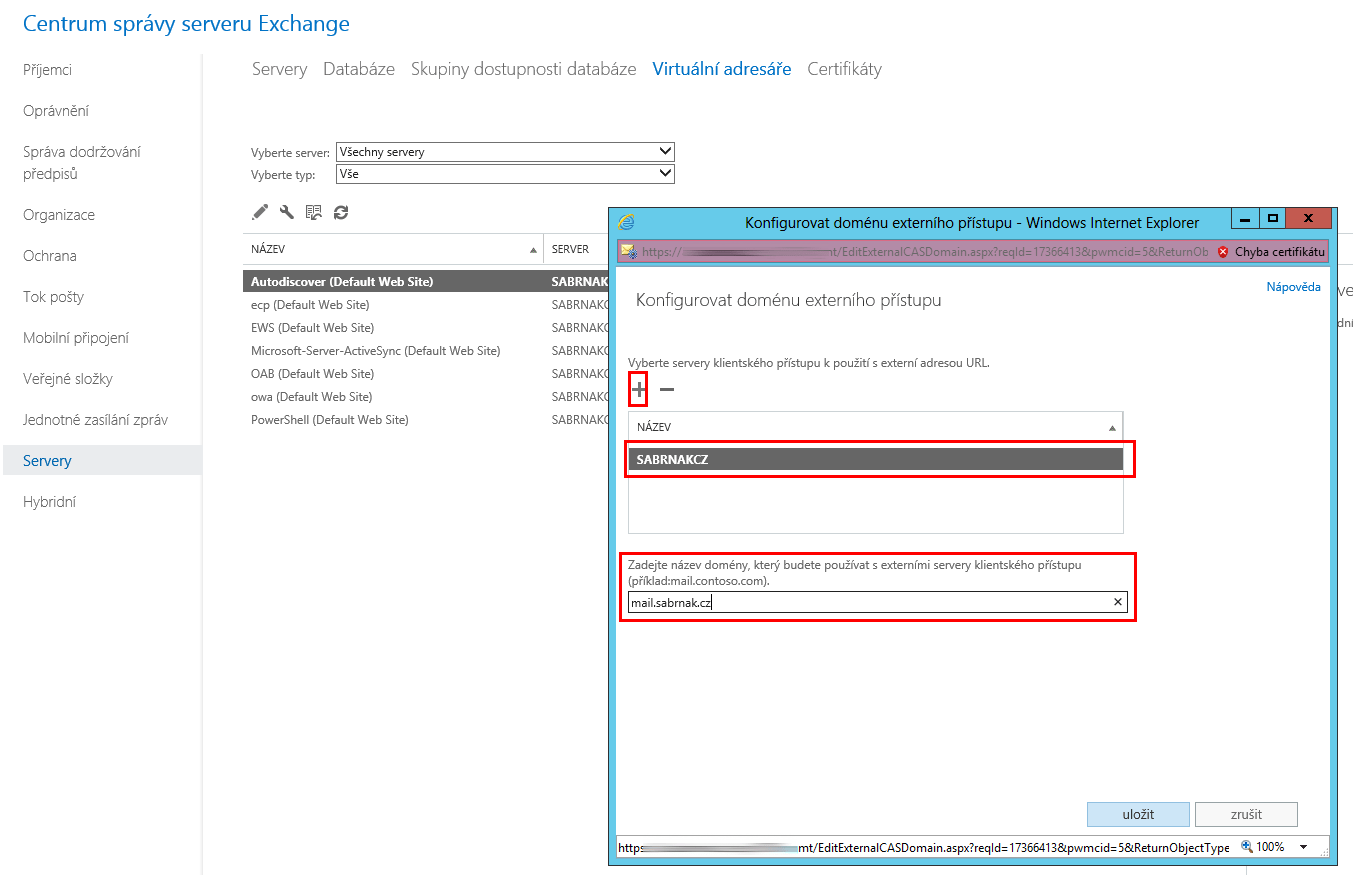
Task: Remove server using the minus icon
Action: (667, 389)
